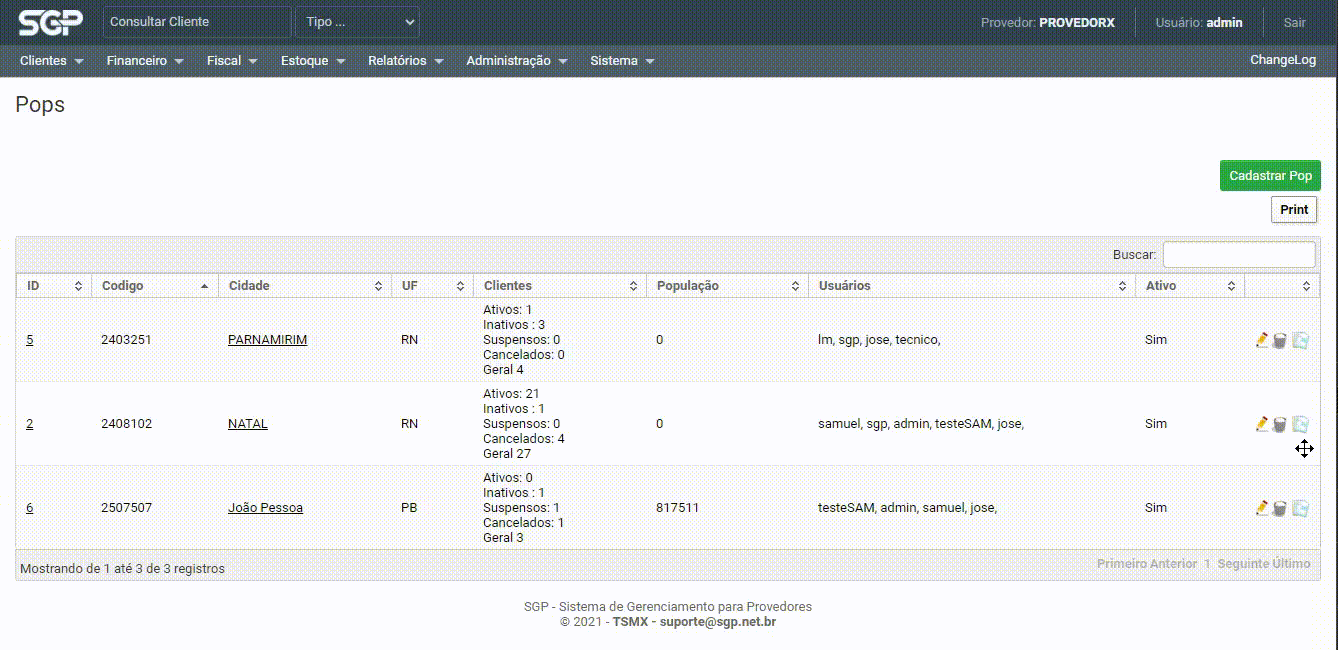The image size is (1338, 650).
Task: Delete the PARNAMIRIM pop using trash icon
Action: [x=1279, y=341]
